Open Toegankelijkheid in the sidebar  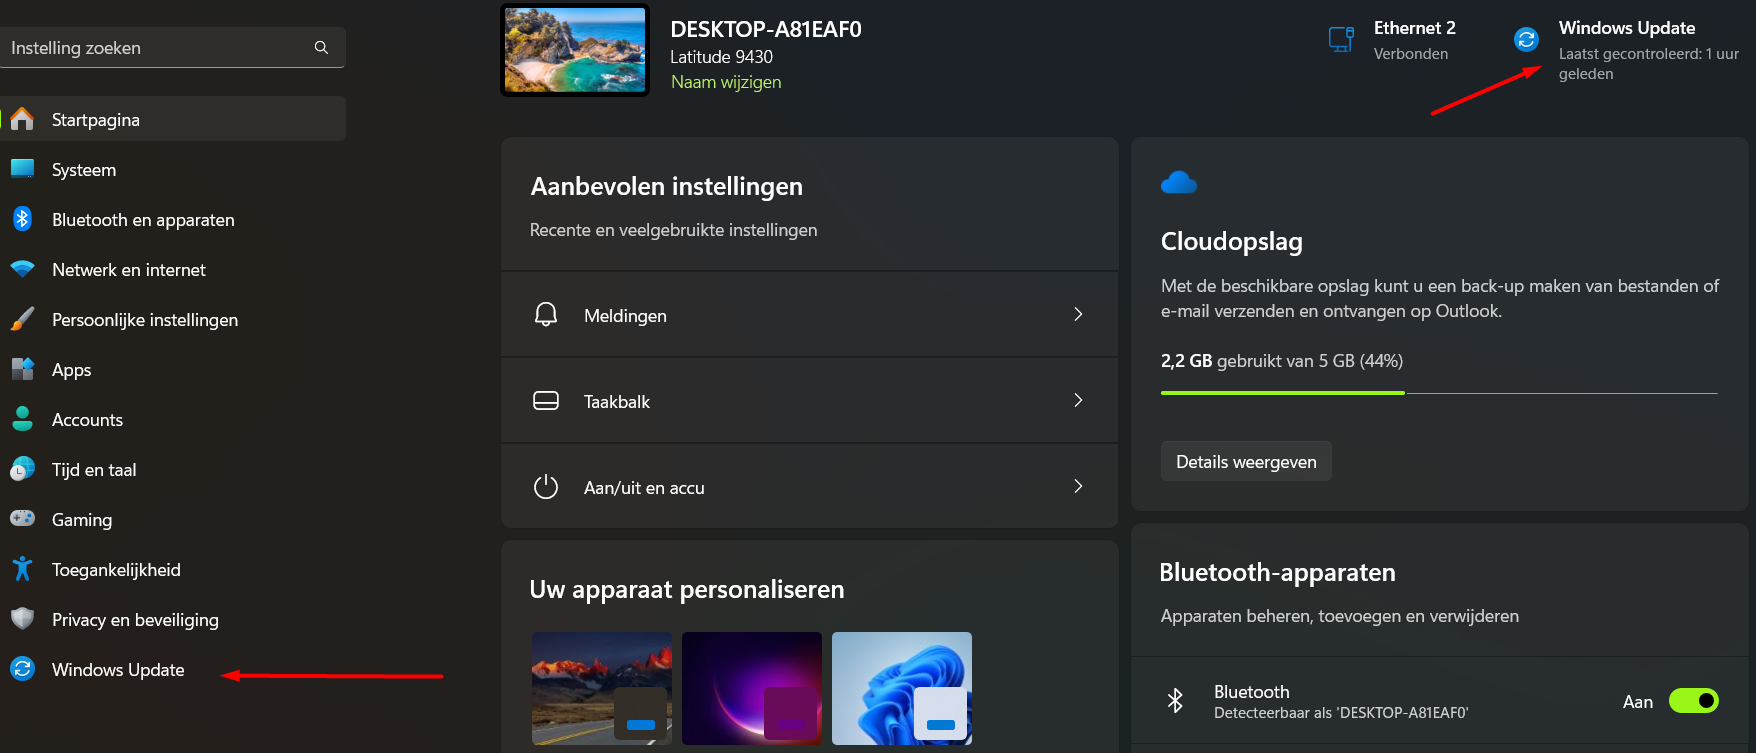pyautogui.click(x=173, y=569)
